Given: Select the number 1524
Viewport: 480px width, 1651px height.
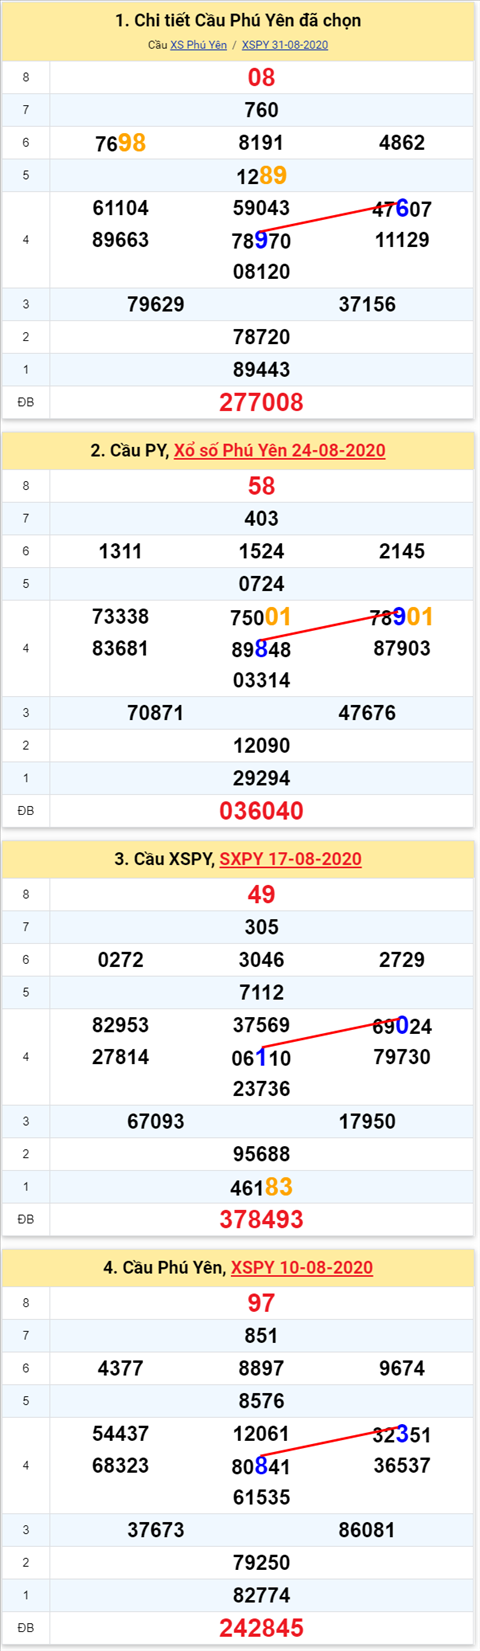Looking at the screenshot, I should (x=261, y=552).
